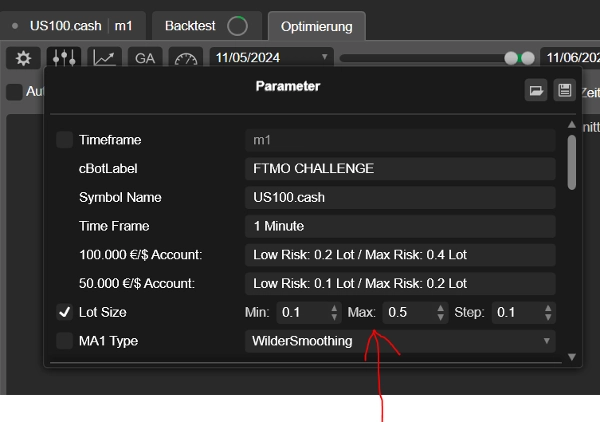
Task: Decrease Lot Size Step with down arrow
Action: (x=548, y=317)
